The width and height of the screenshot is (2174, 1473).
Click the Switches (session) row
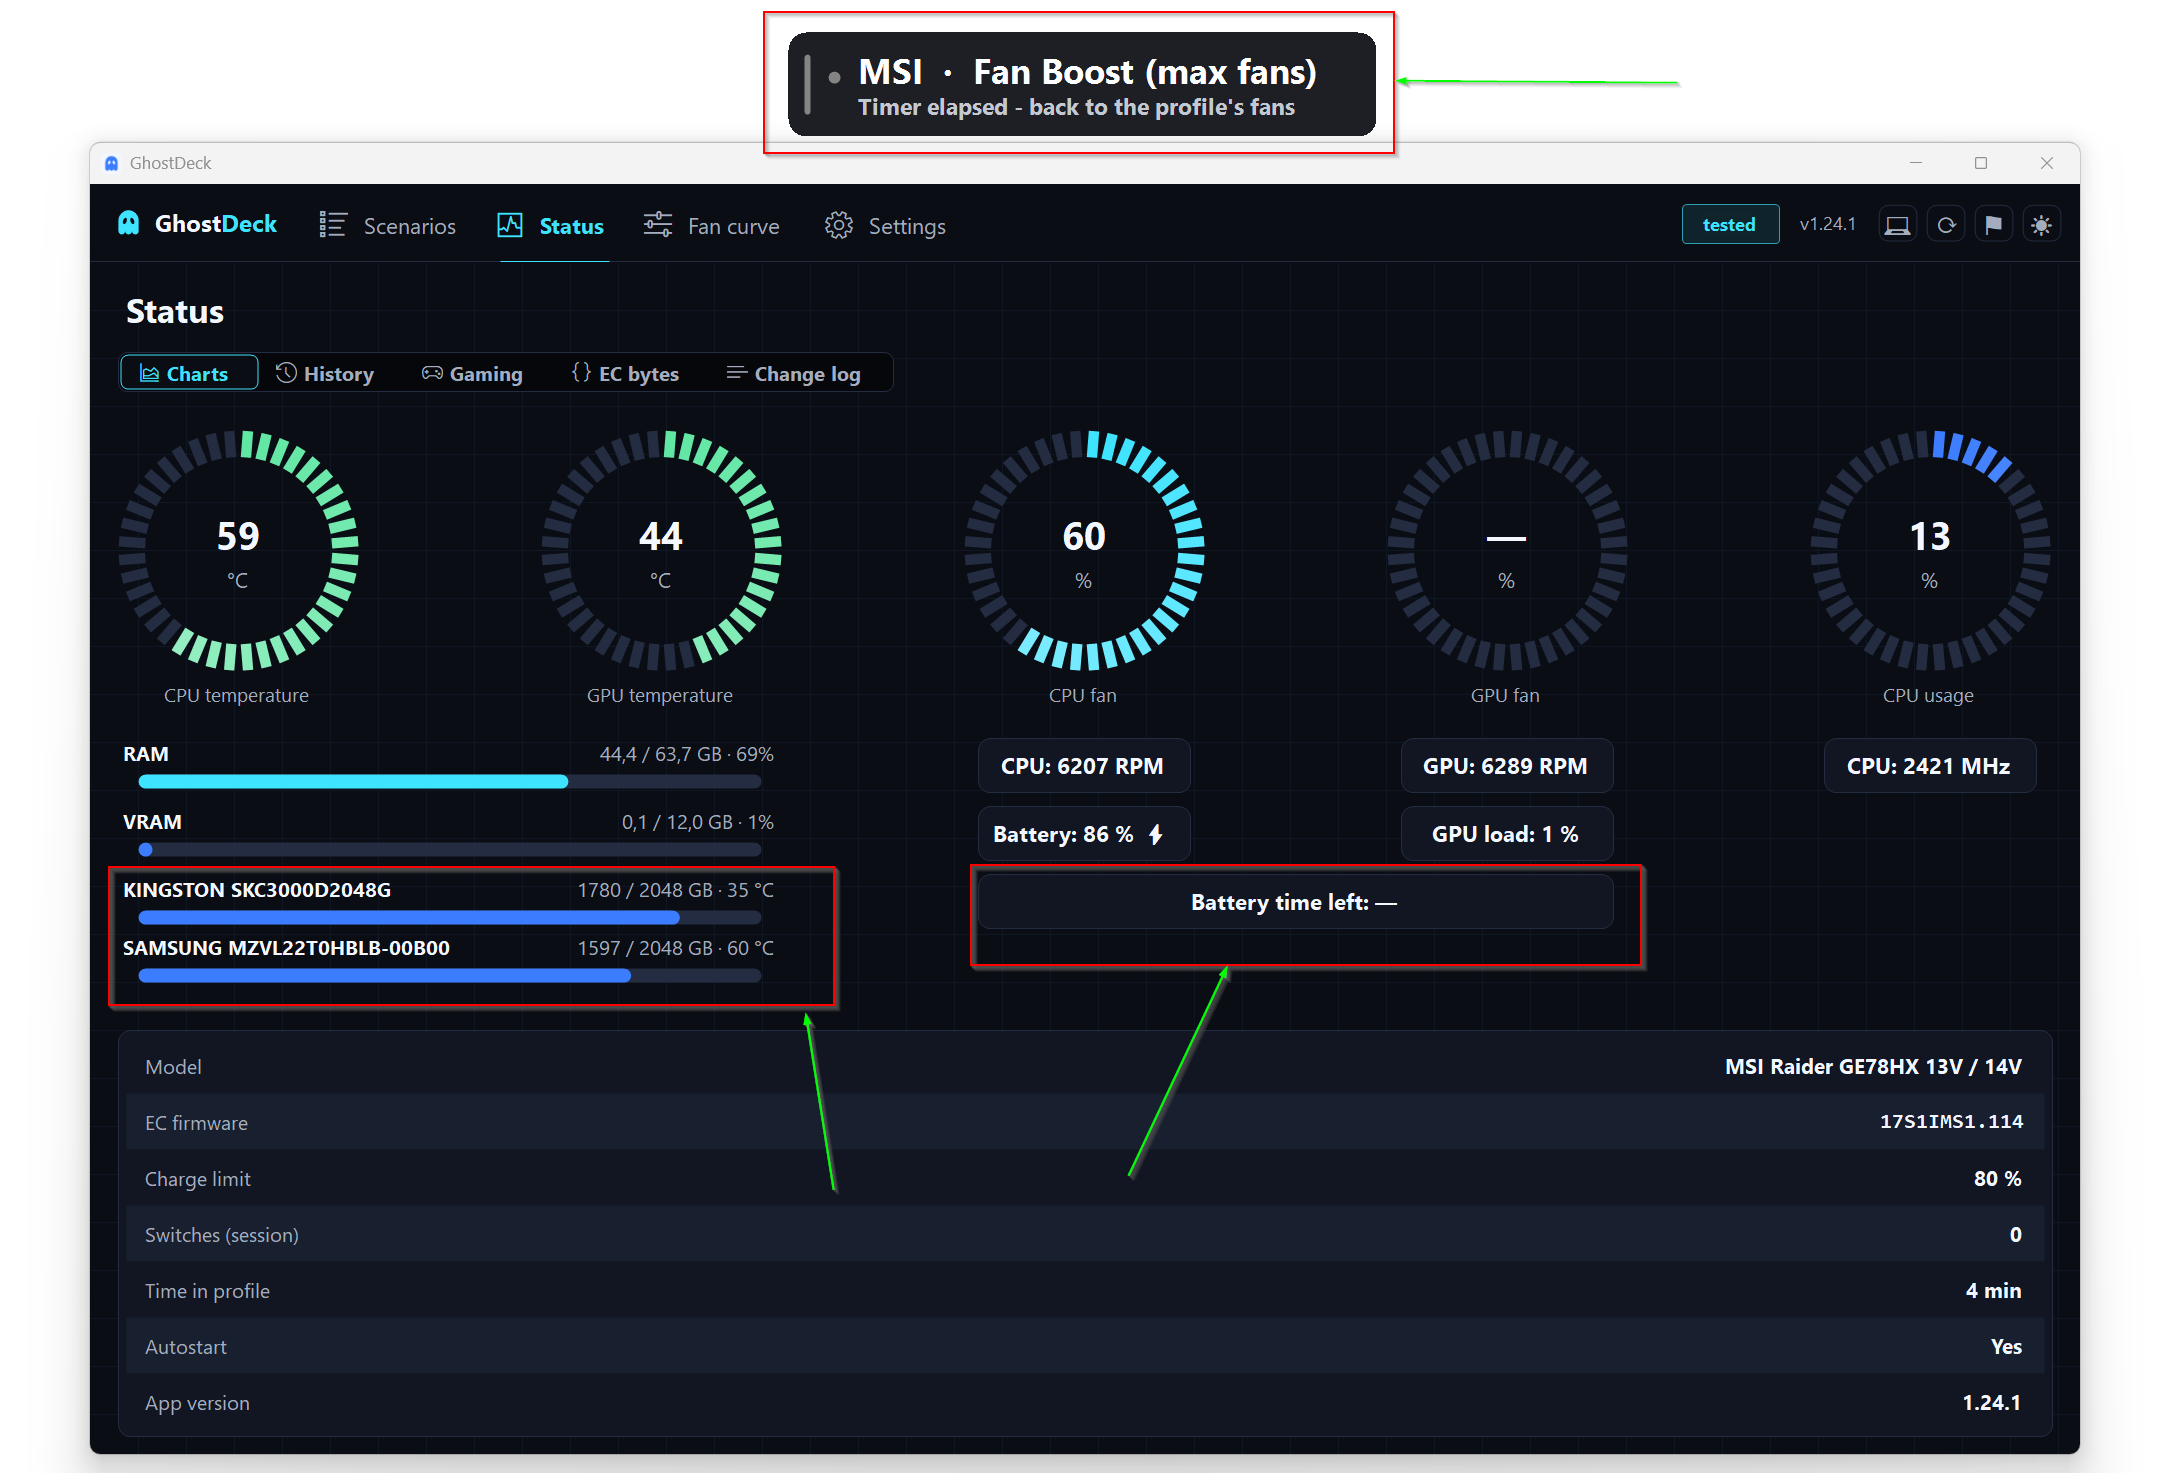pos(1084,1234)
